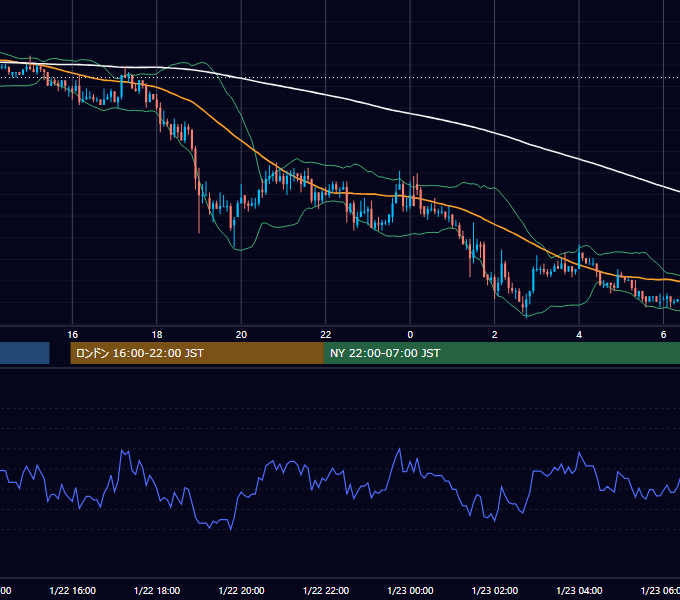Click the NY 22:00-07:00 JST session bar
Viewport: 680px width, 600px height.
(502, 353)
